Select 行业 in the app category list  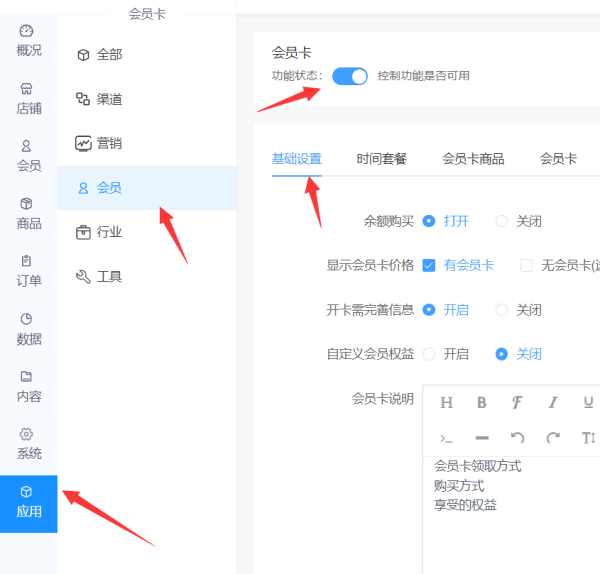[147, 232]
